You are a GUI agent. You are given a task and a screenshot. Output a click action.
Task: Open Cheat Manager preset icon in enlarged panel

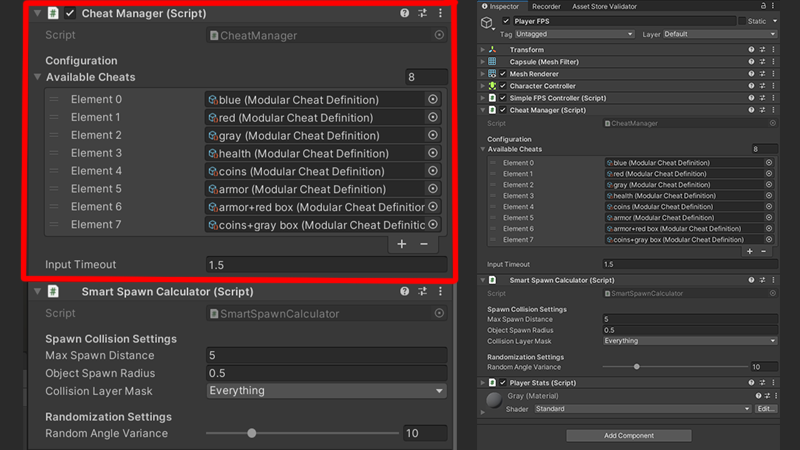pos(422,13)
